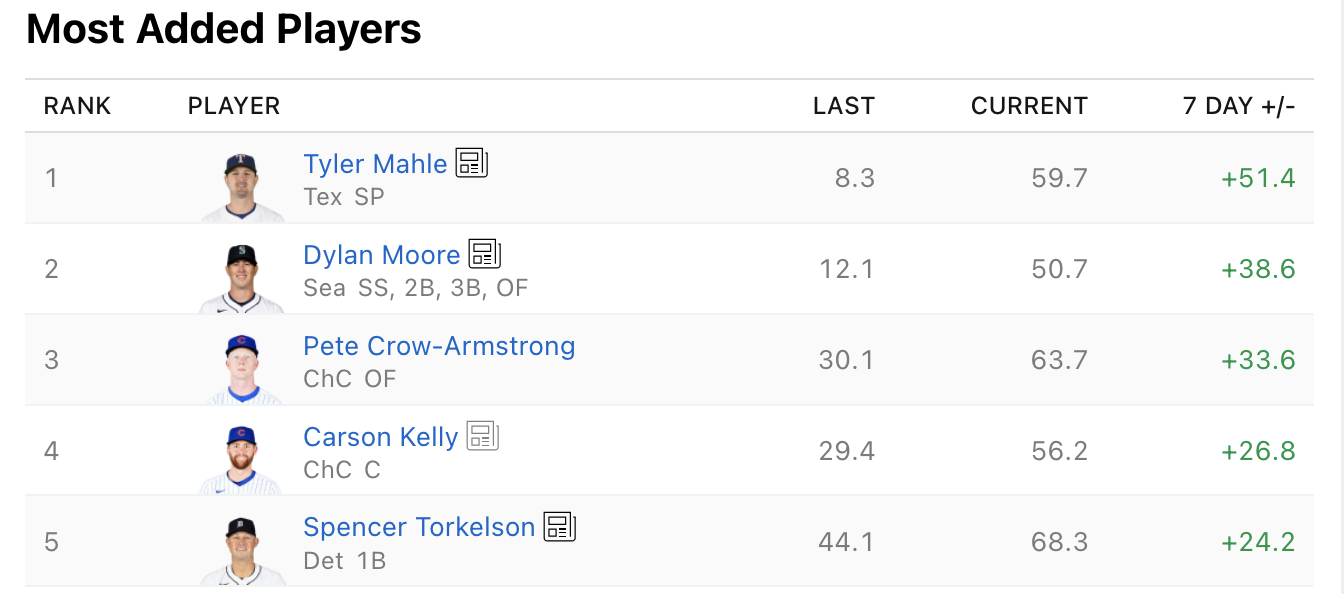Open Dylan Moore's player news notes icon
The height and width of the screenshot is (594, 1344).
485,254
